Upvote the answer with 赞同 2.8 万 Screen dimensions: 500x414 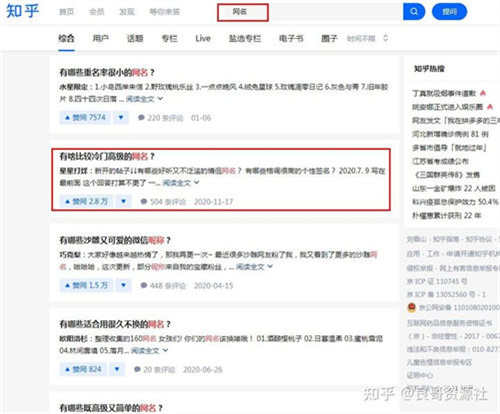pos(86,201)
